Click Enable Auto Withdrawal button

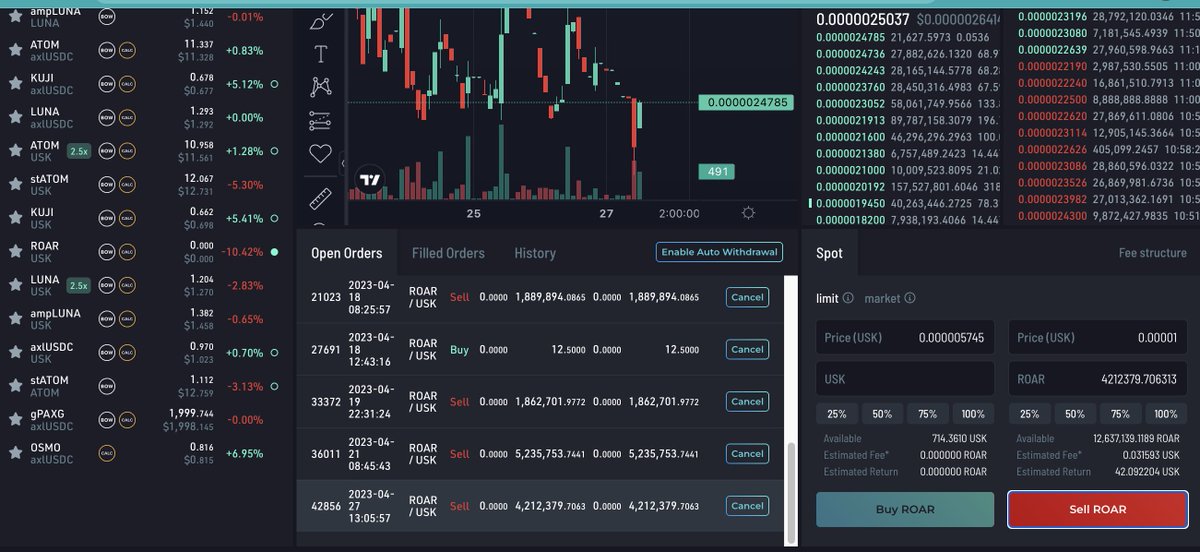coord(719,252)
